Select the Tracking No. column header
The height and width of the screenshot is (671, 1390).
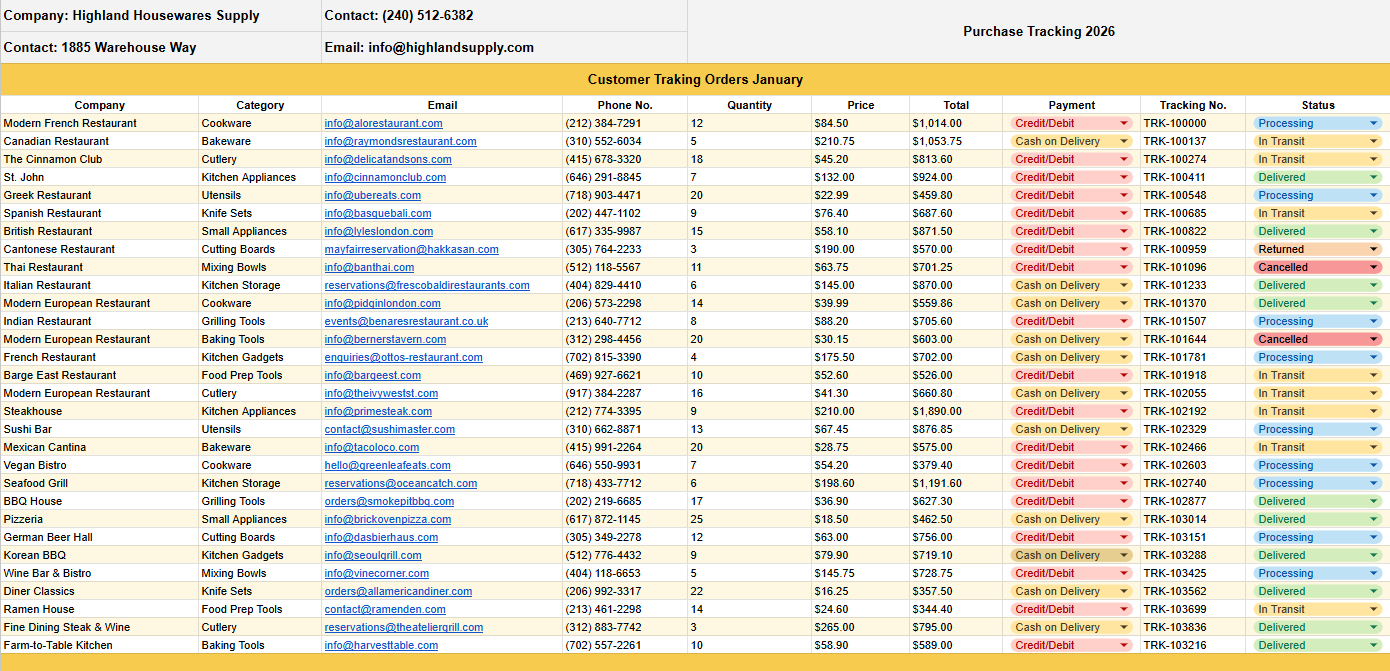[1193, 105]
